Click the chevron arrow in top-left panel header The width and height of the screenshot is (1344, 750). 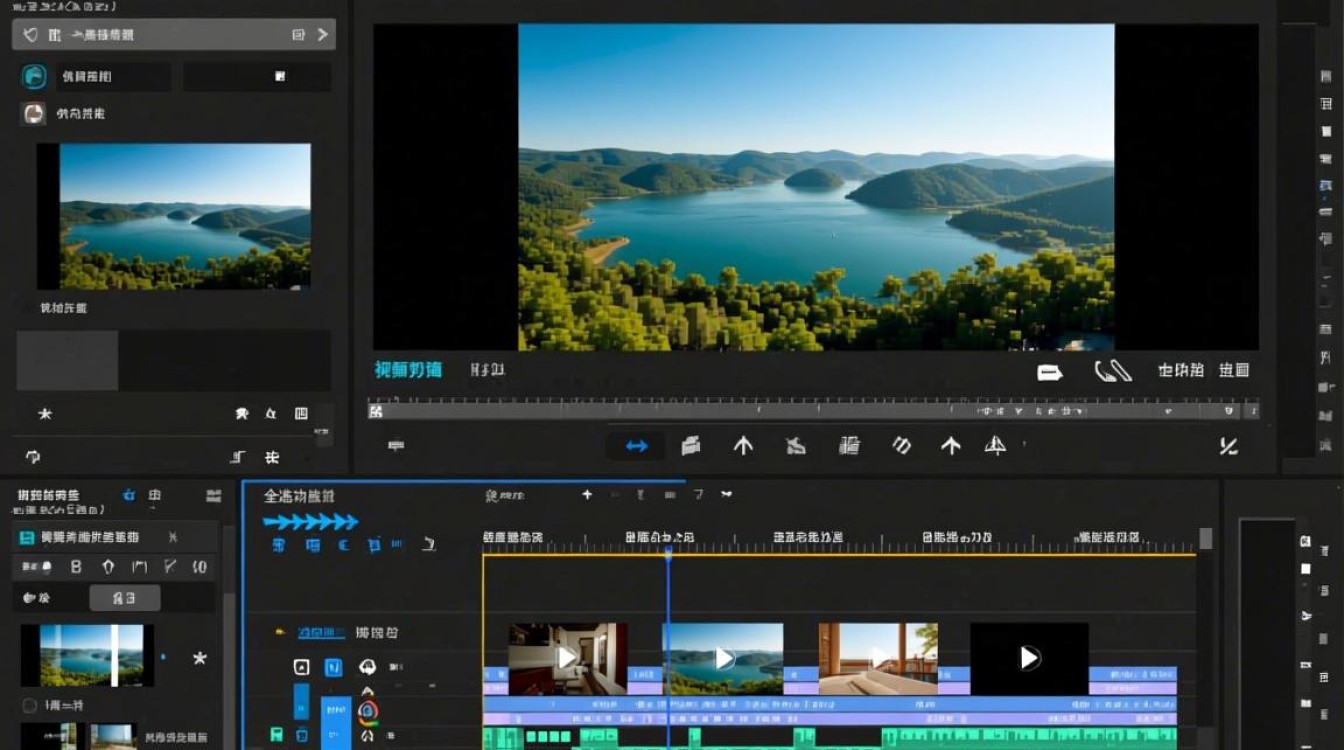pyautogui.click(x=322, y=34)
